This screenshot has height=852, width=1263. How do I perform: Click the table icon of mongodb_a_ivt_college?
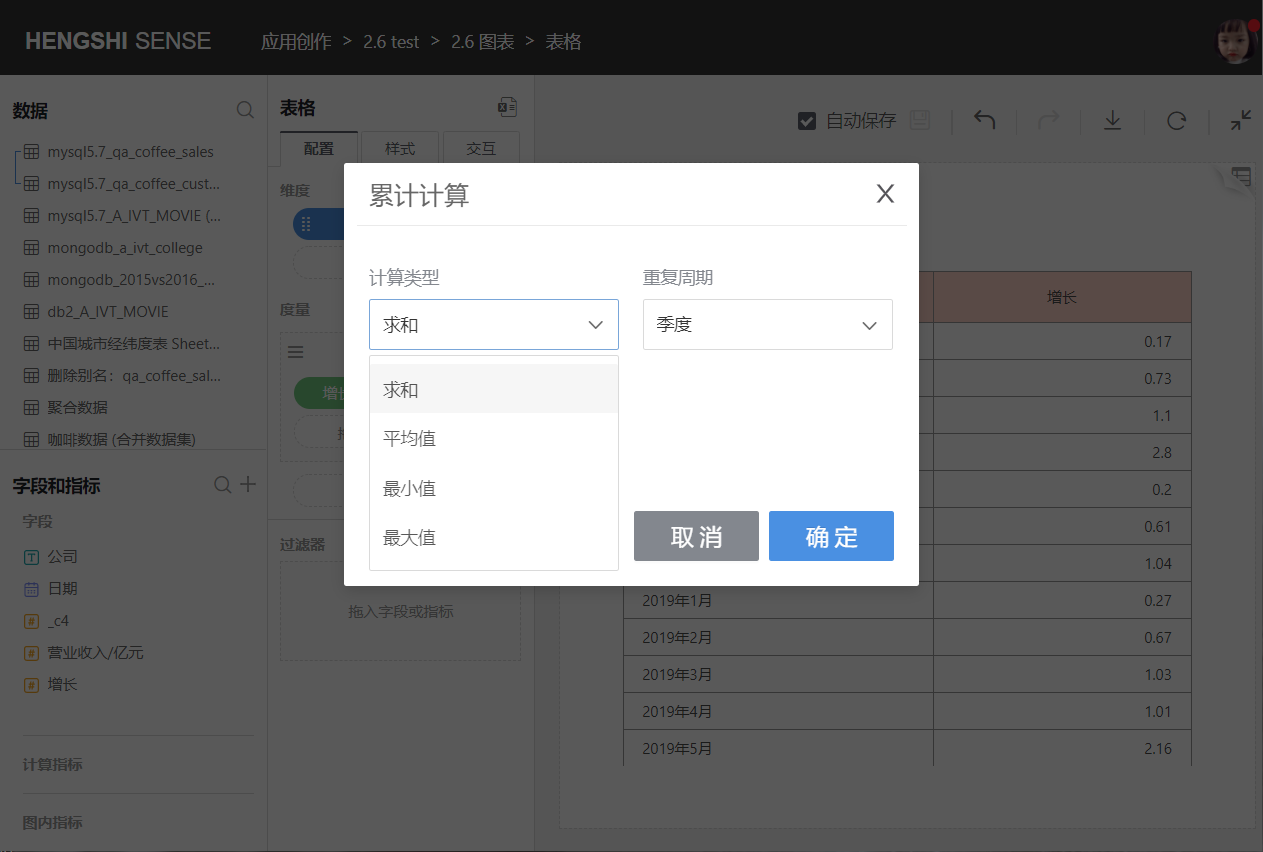[32, 248]
